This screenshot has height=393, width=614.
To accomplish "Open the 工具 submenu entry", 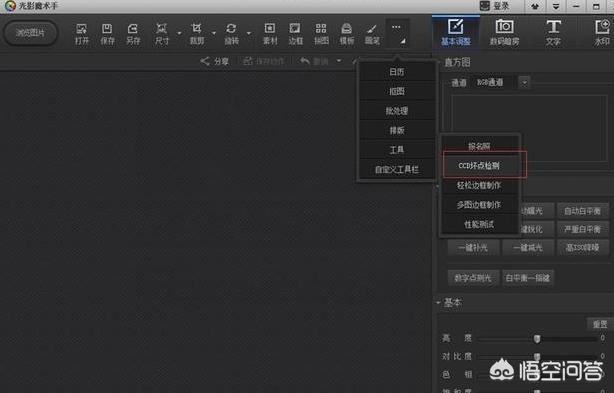I will [397, 150].
